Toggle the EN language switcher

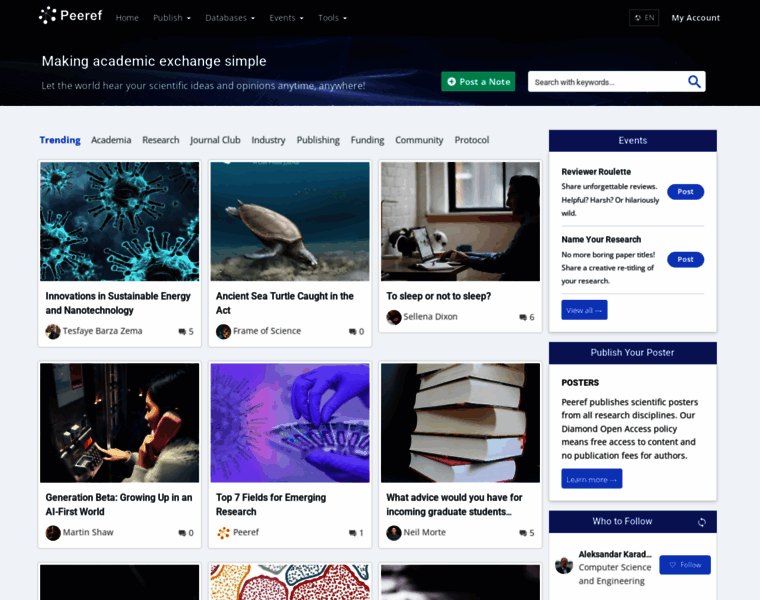tap(643, 17)
